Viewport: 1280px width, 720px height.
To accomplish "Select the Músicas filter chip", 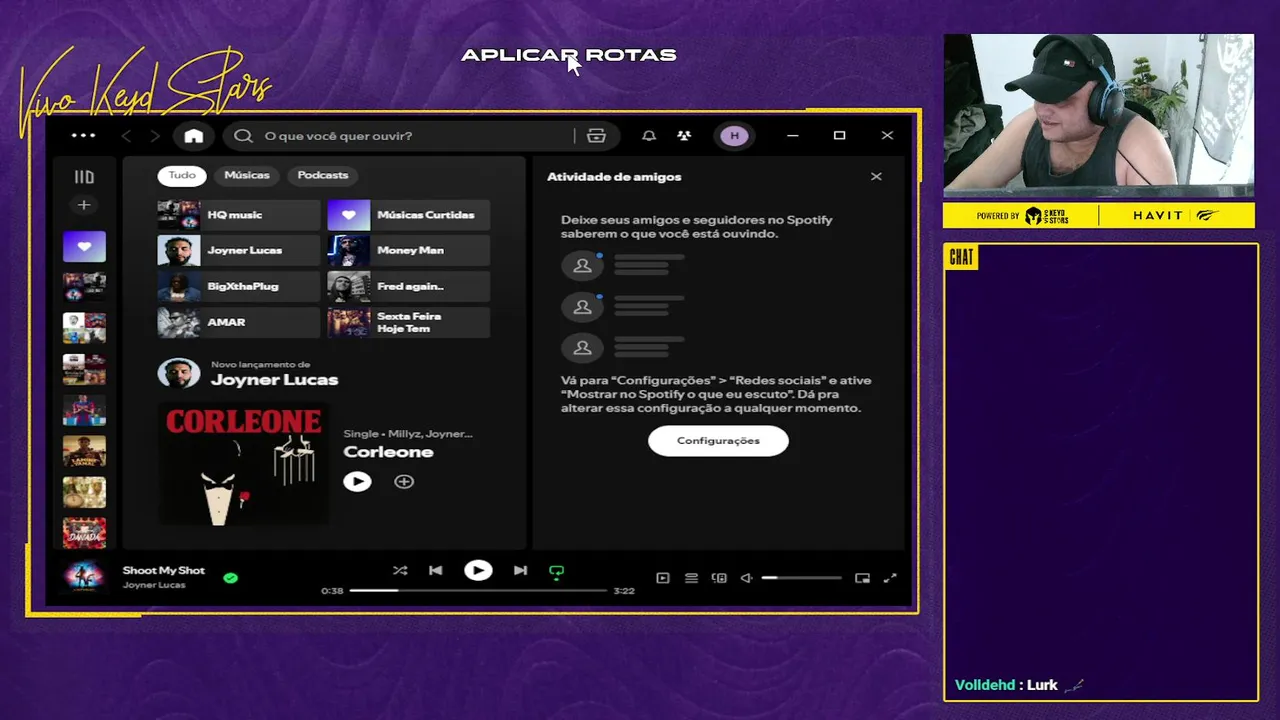I will (x=247, y=175).
